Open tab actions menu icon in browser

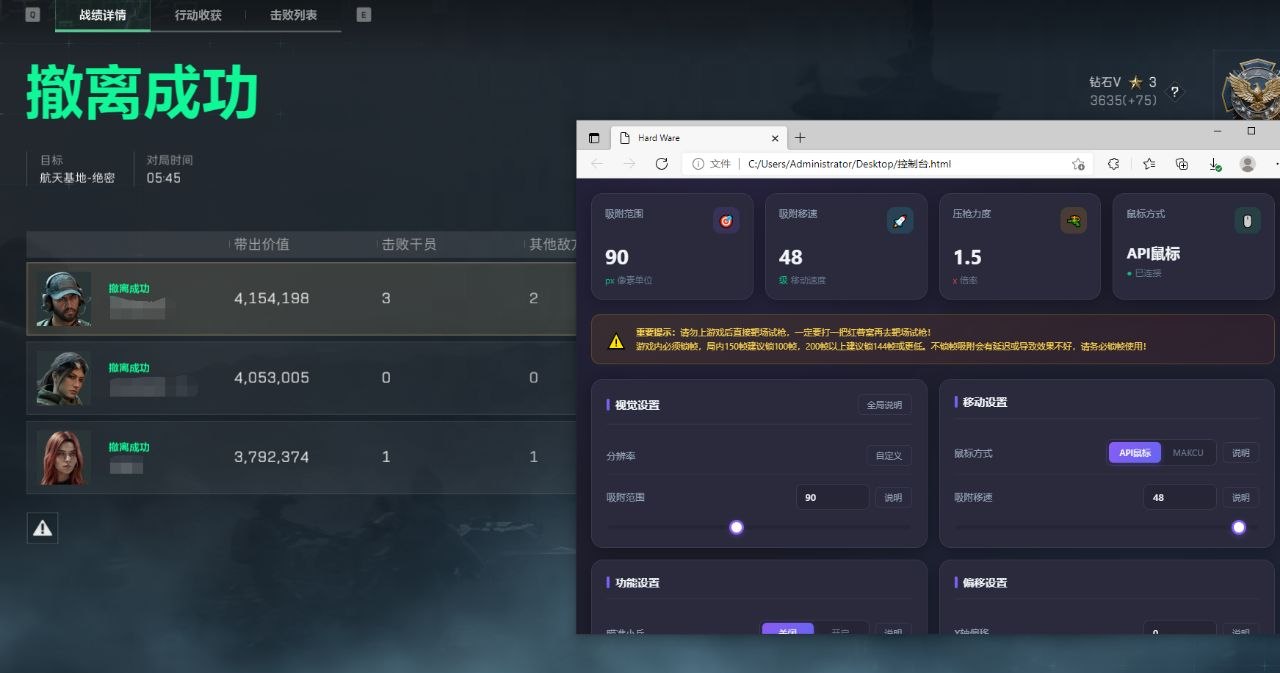coord(594,138)
